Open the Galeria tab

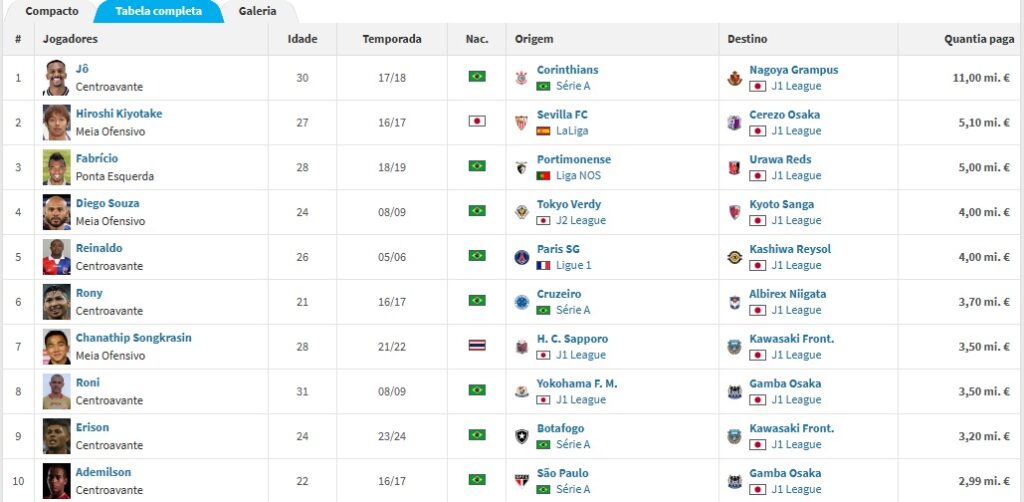(x=257, y=11)
